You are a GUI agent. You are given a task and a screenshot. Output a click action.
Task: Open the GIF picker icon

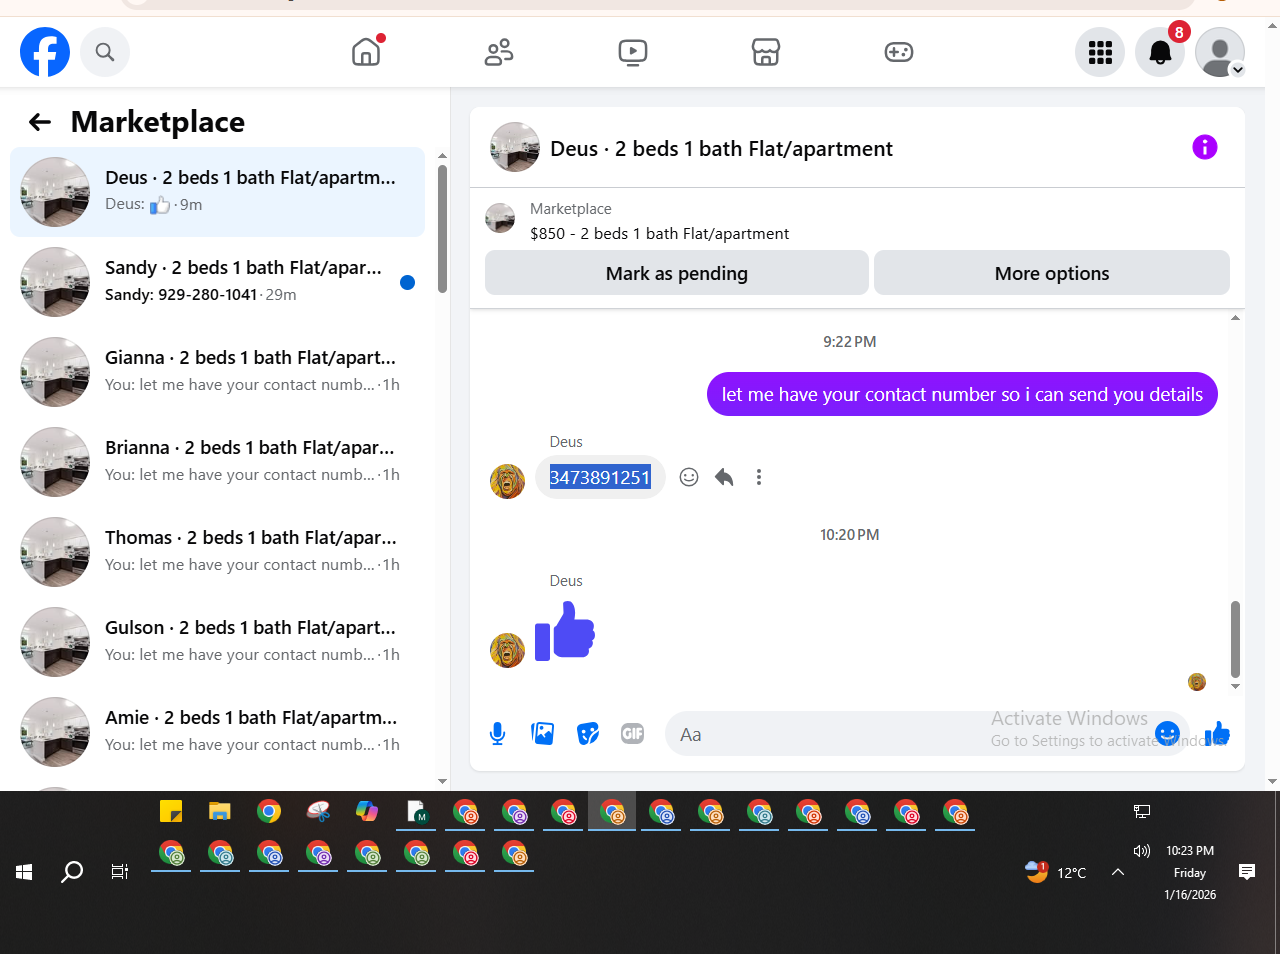coord(632,734)
